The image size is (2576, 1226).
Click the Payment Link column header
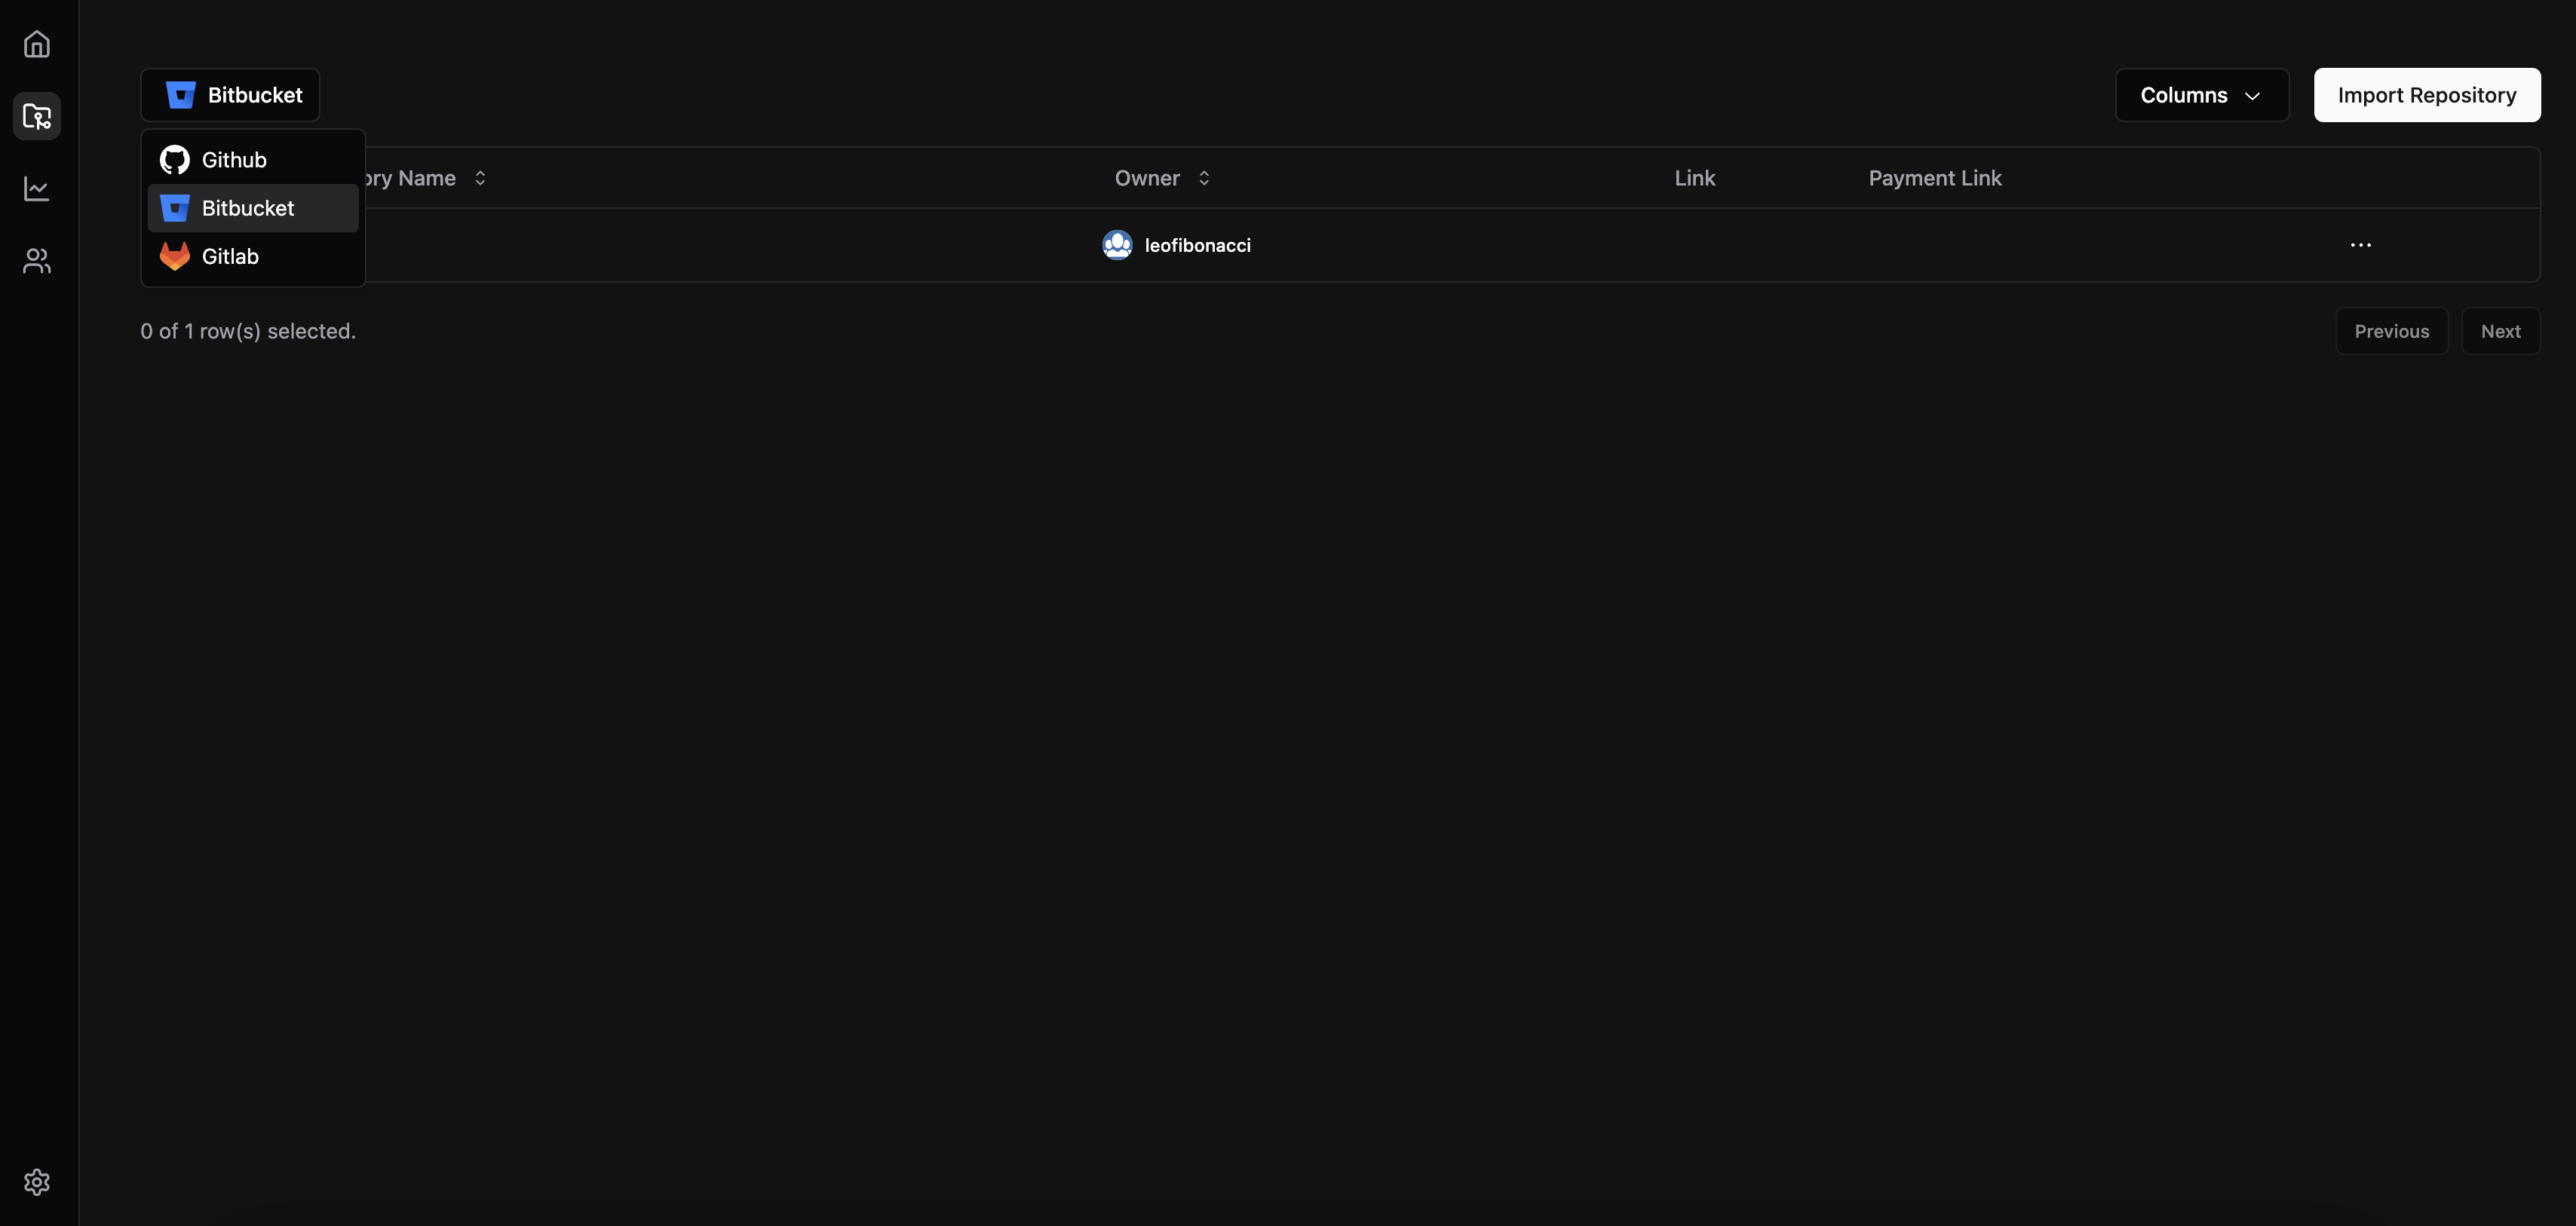click(x=1934, y=178)
